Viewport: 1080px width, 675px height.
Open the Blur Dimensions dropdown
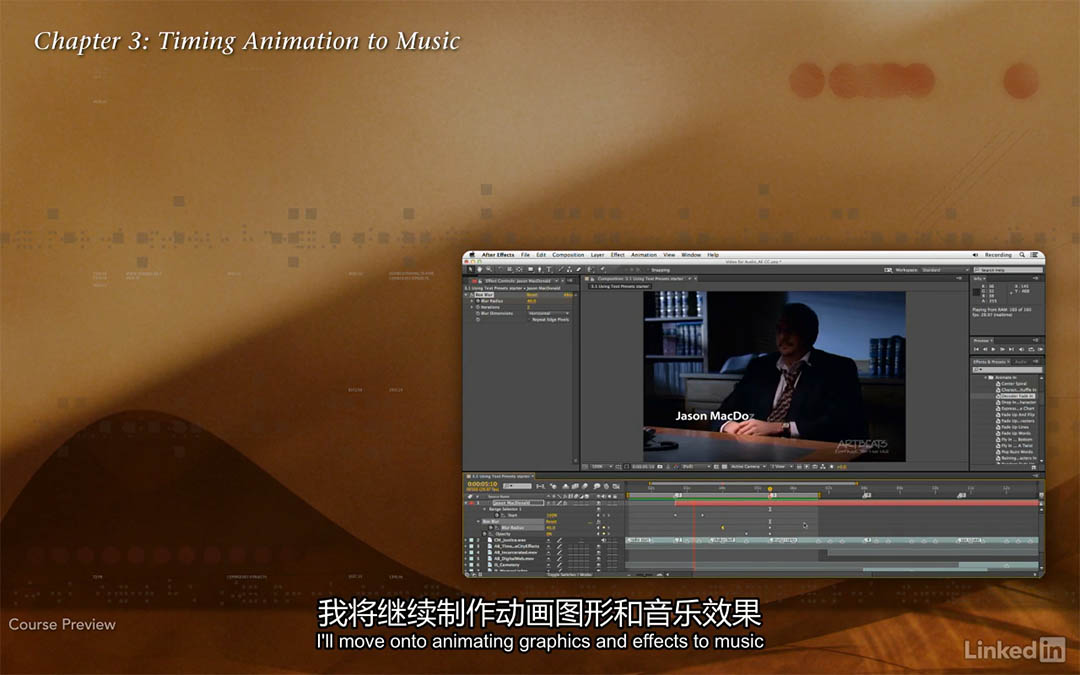click(549, 313)
